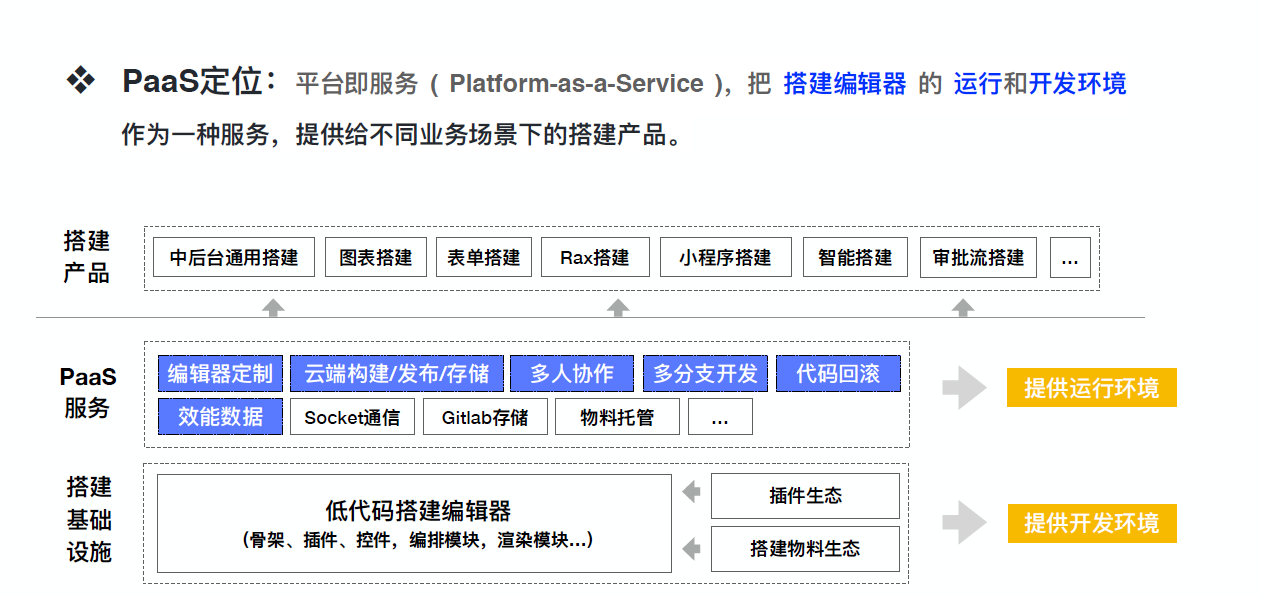Select the blue 多分支开发 box
This screenshot has width=1261, height=596.
(x=705, y=374)
